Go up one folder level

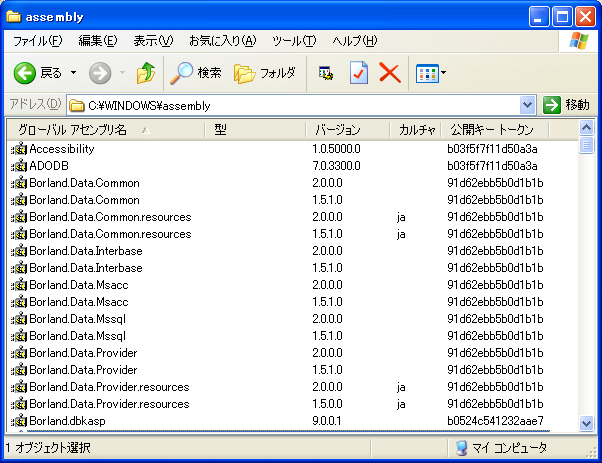(146, 73)
